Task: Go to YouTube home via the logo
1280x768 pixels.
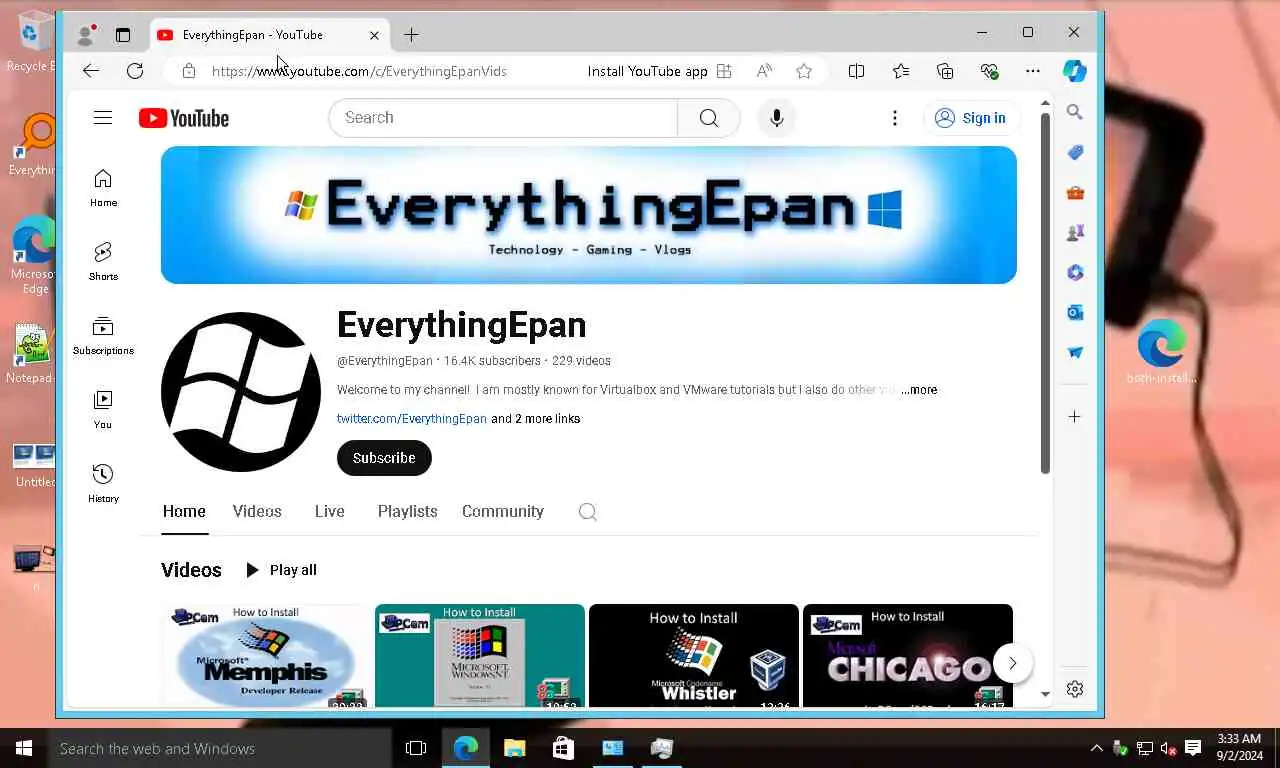Action: tap(184, 118)
